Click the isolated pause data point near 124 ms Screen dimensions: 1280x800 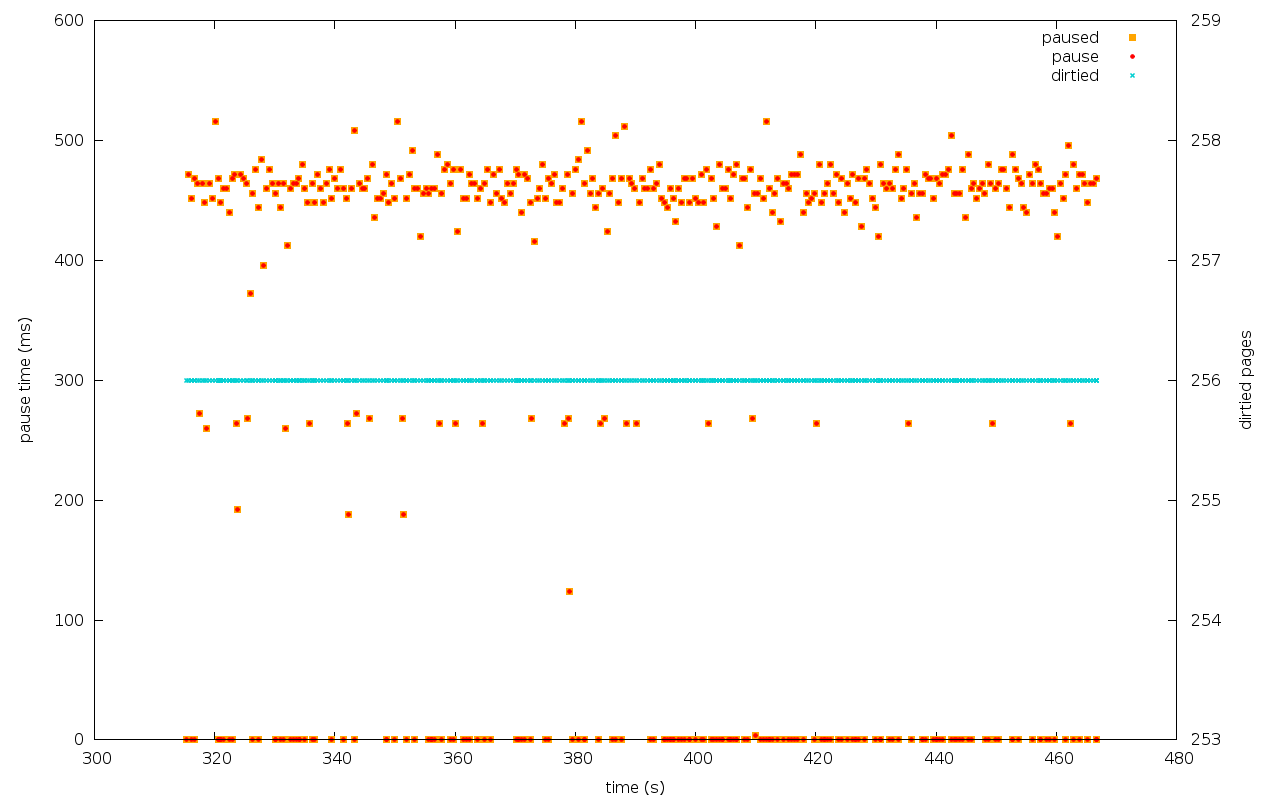(x=569, y=591)
